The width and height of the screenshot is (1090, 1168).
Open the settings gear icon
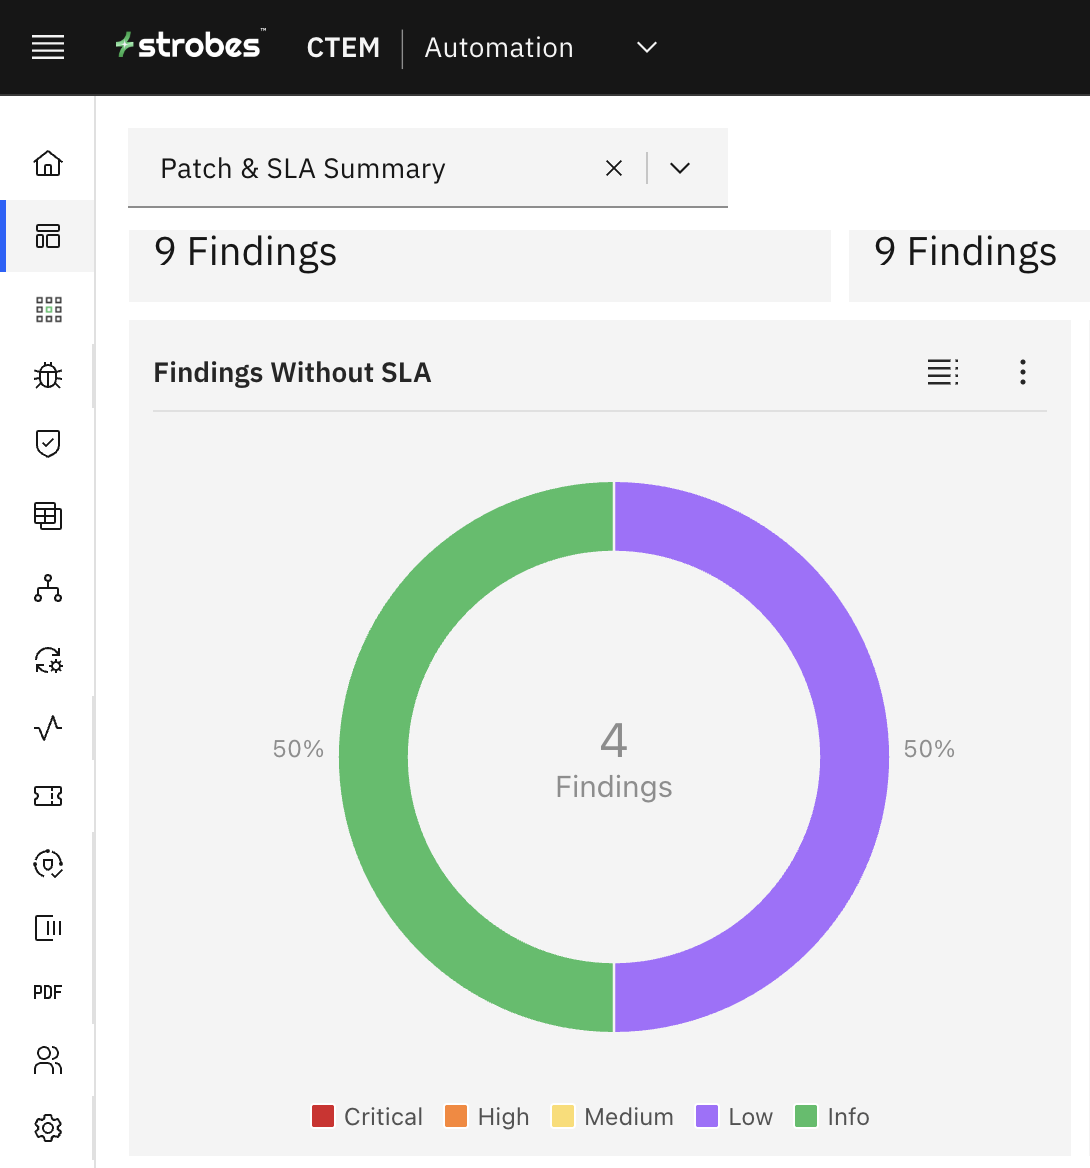(x=48, y=1128)
